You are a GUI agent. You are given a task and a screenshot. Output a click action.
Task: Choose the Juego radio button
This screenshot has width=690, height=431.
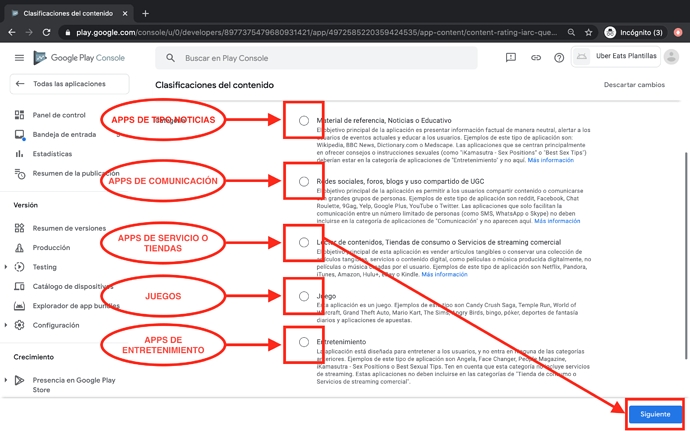pyautogui.click(x=303, y=296)
